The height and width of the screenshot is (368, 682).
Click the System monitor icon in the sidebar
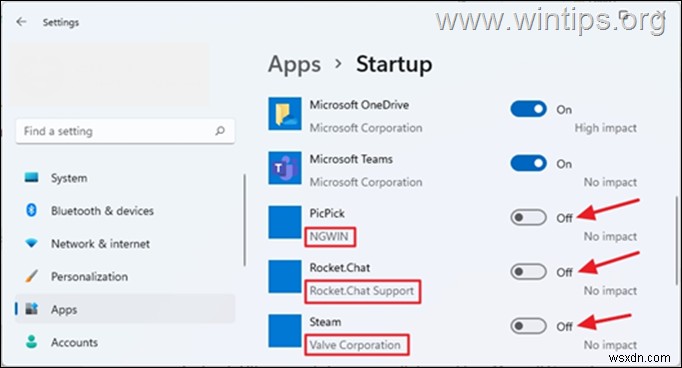[31, 177]
